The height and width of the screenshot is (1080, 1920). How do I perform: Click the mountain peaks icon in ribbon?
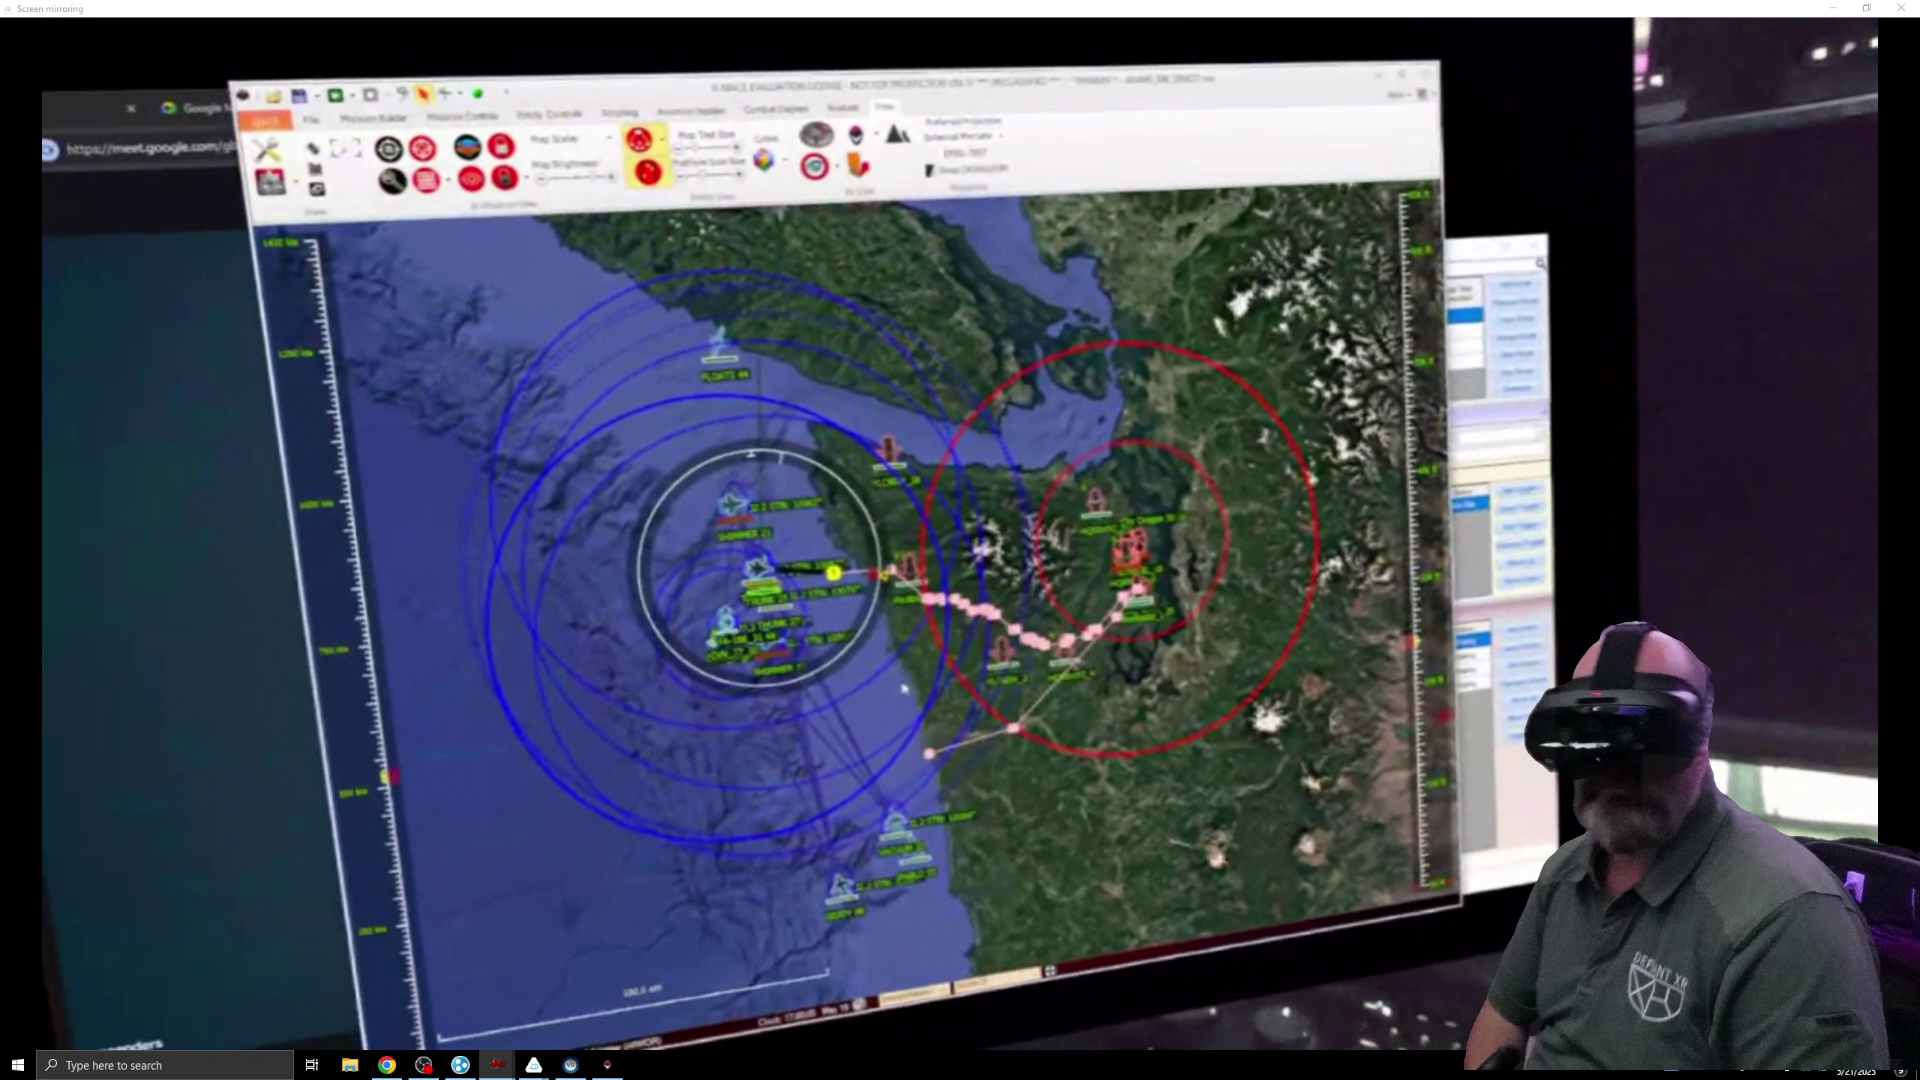point(898,133)
